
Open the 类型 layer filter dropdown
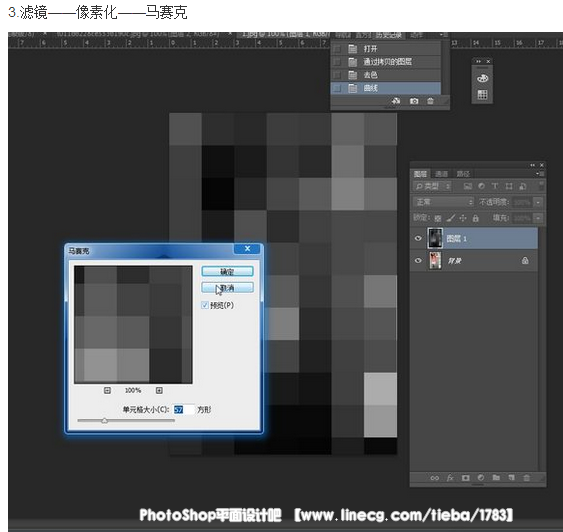click(432, 186)
